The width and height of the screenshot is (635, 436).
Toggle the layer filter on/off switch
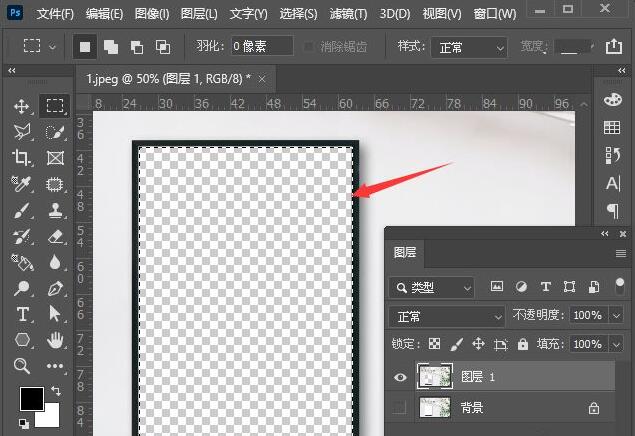(620, 287)
